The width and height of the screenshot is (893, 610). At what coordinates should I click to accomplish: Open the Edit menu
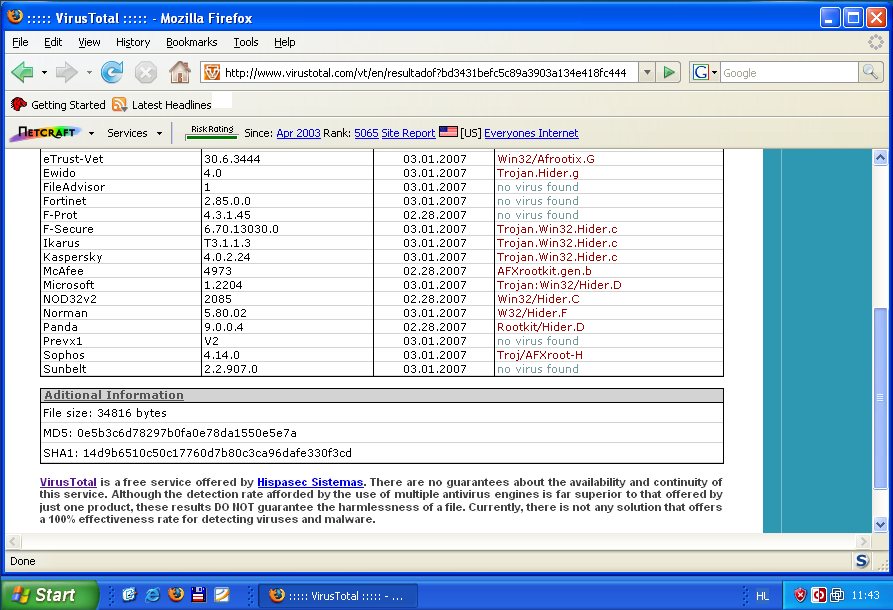(x=53, y=42)
